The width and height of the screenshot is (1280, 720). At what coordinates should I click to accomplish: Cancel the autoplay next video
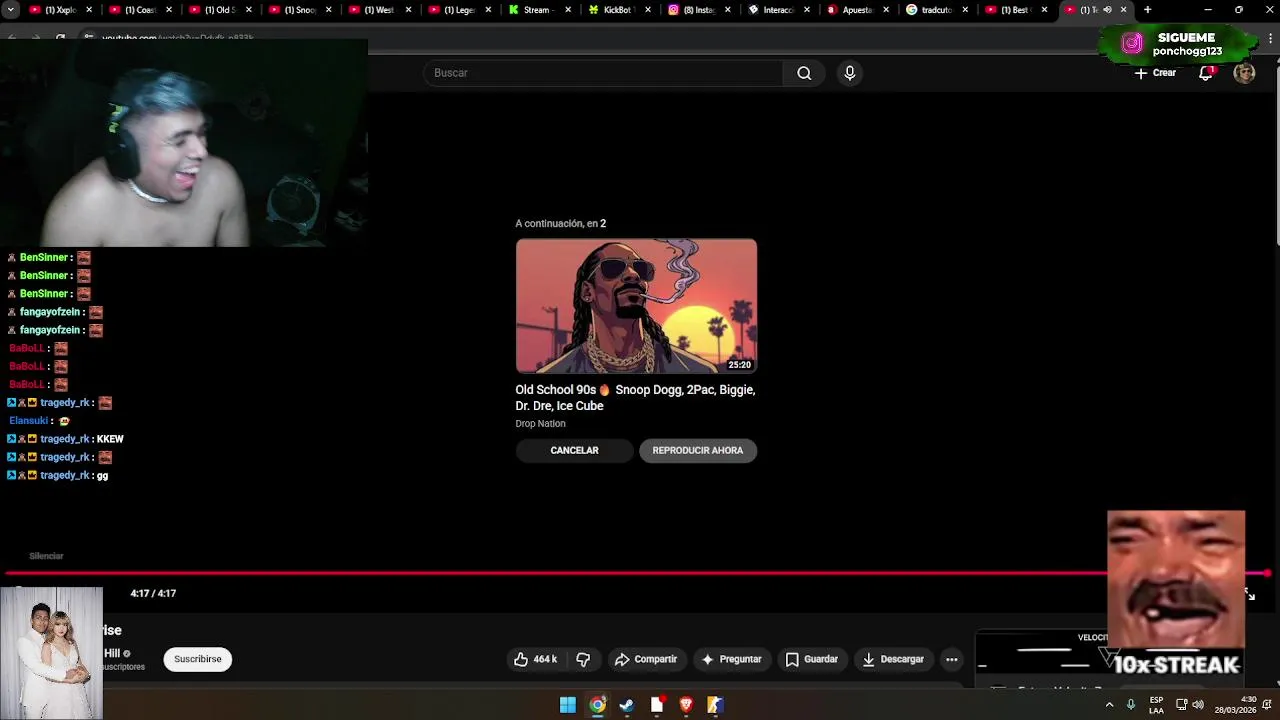coord(574,450)
